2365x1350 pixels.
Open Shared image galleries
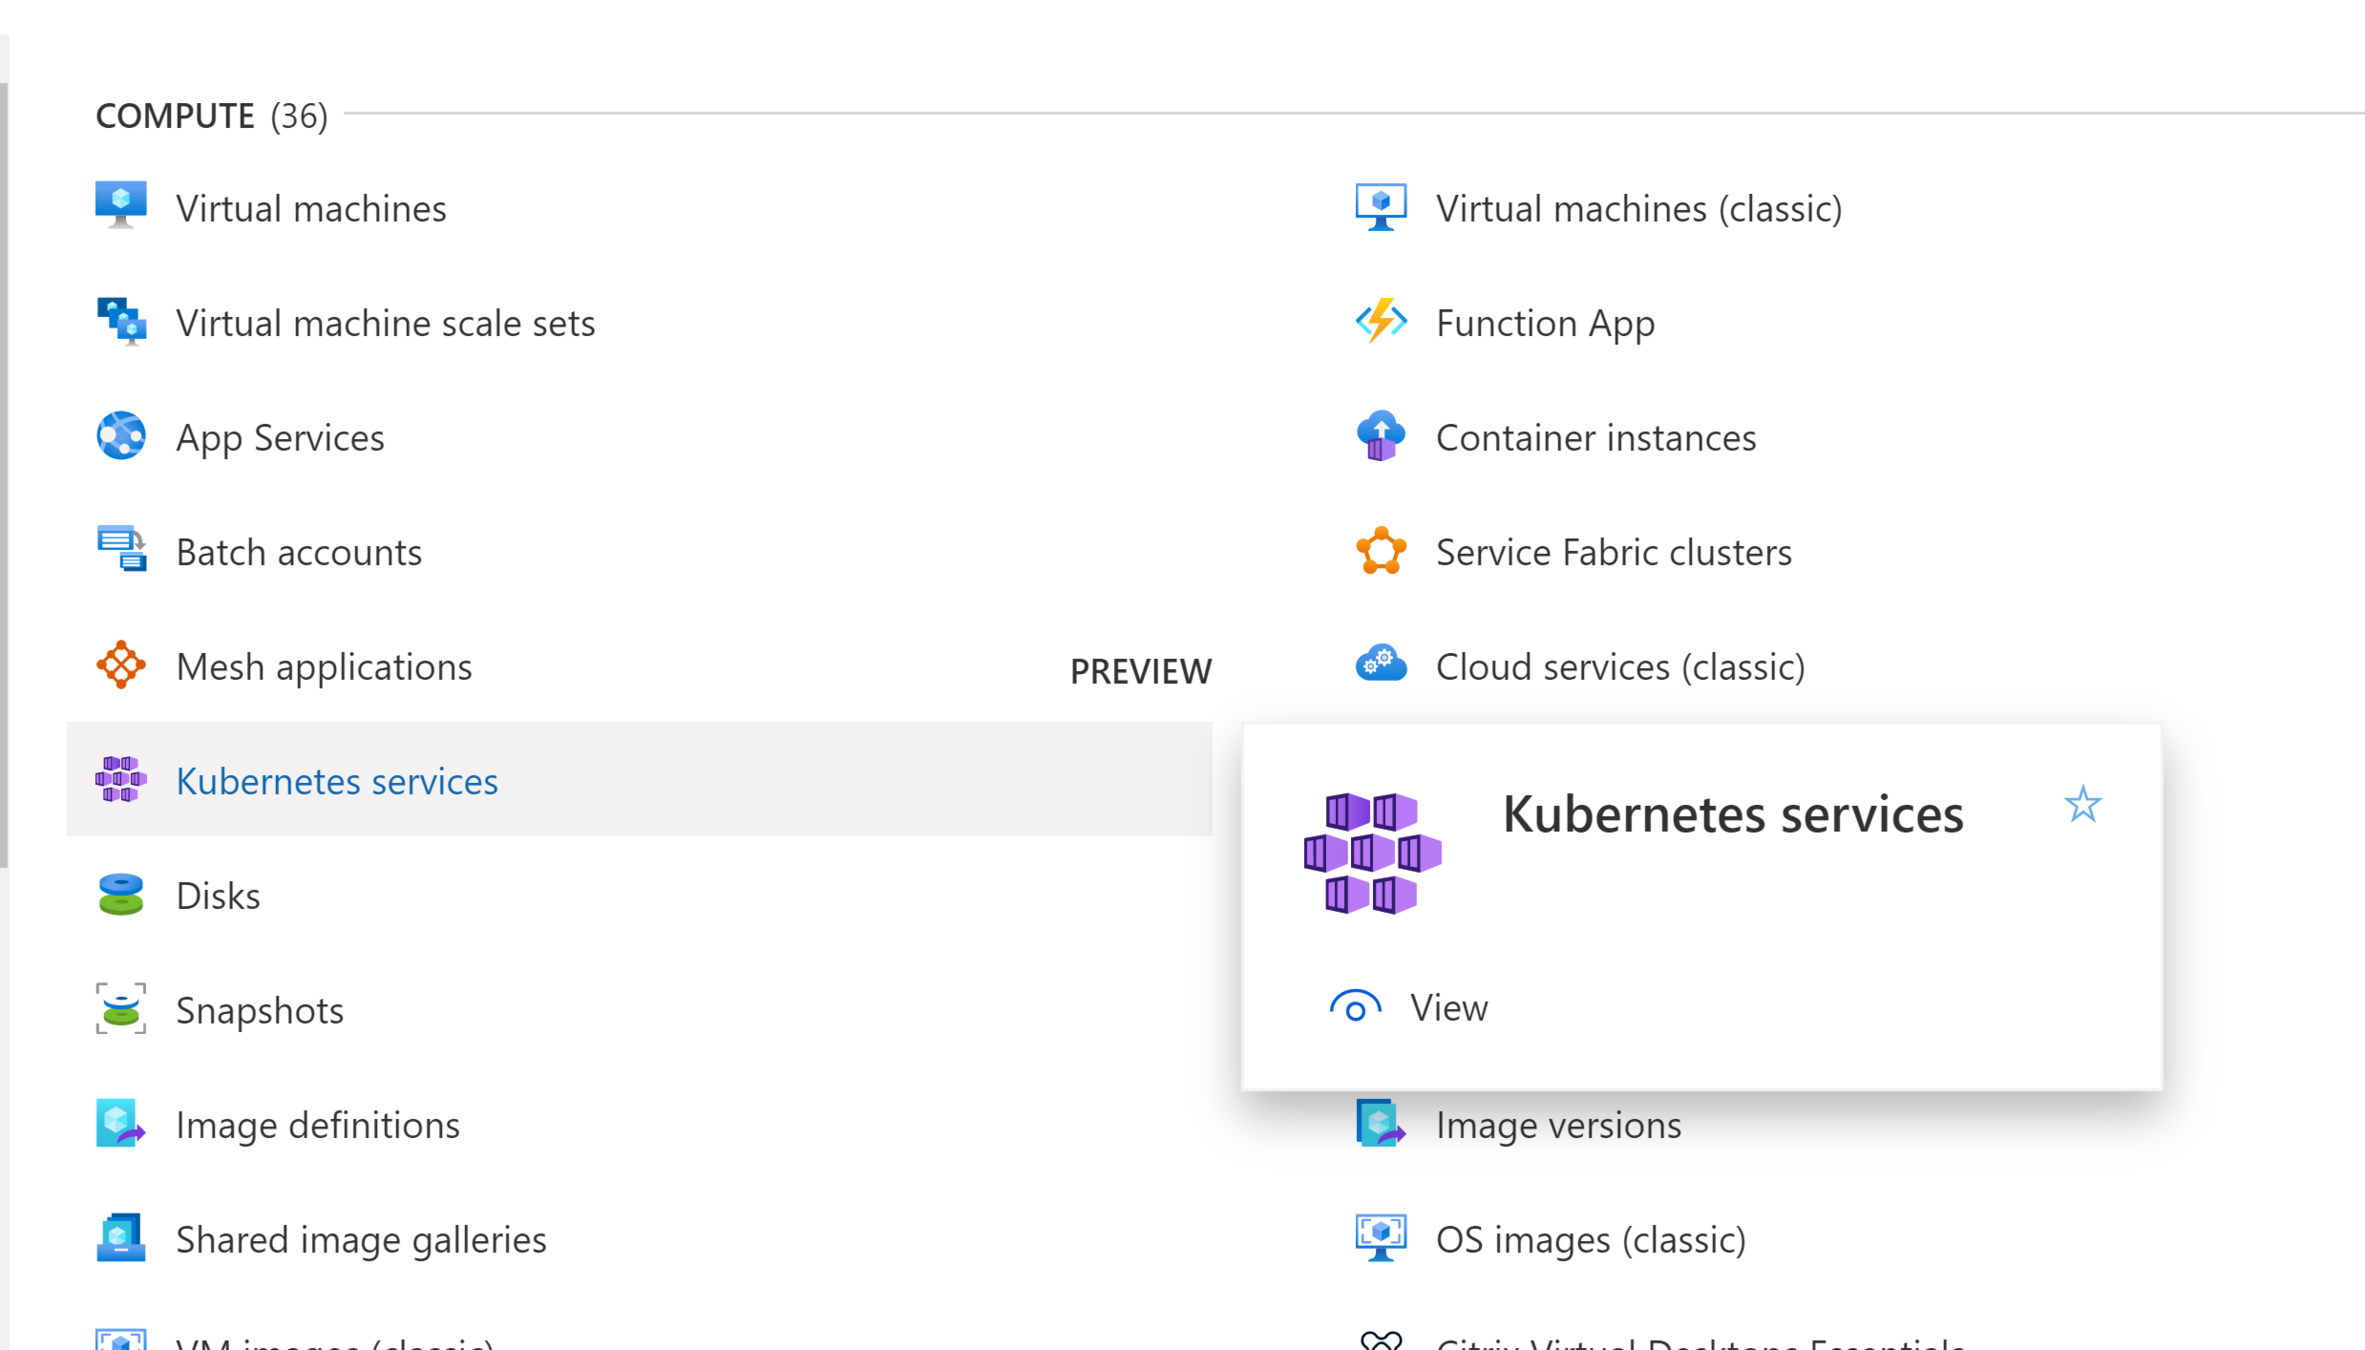click(360, 1239)
